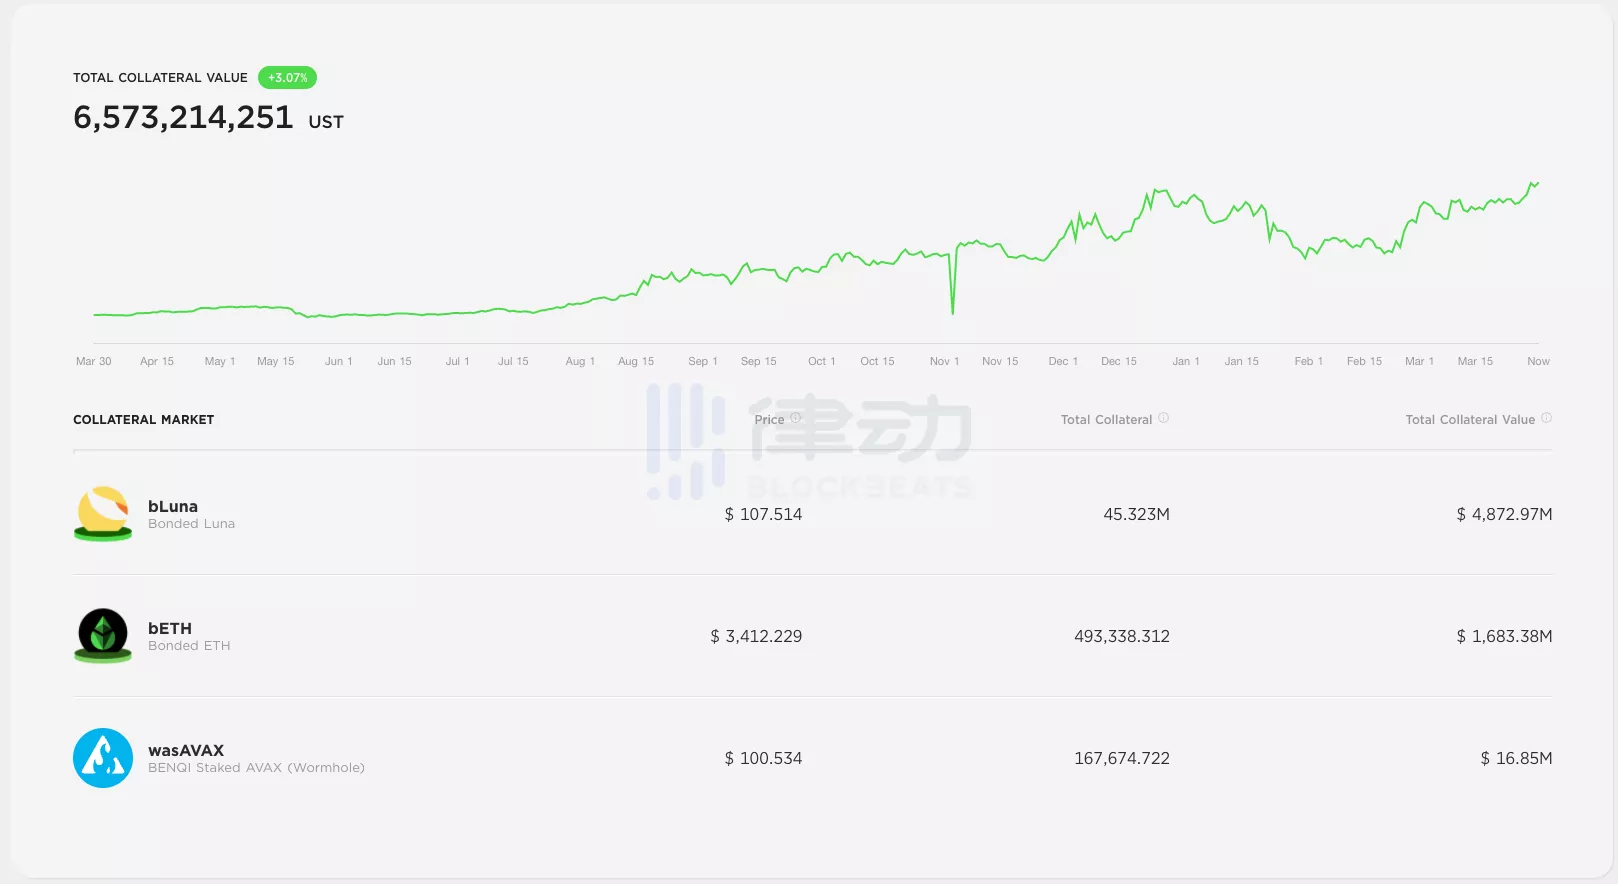Click the bETH token icon

pos(103,635)
